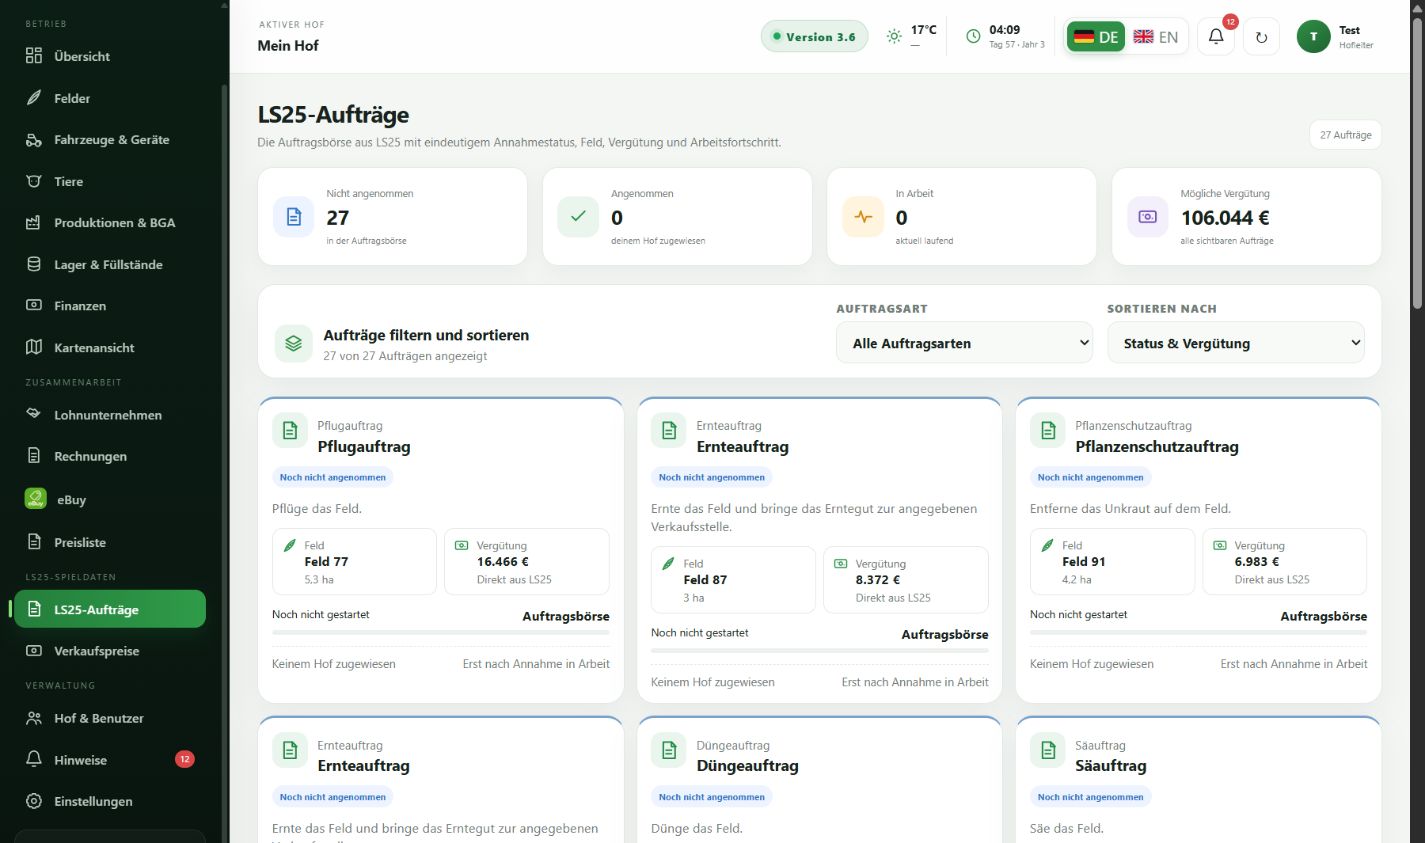Switch language to DE

click(1096, 37)
